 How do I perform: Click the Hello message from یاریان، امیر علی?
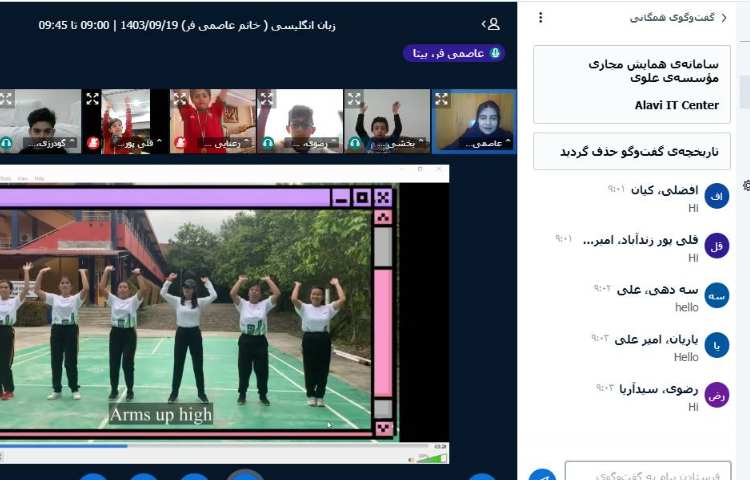[x=686, y=357]
